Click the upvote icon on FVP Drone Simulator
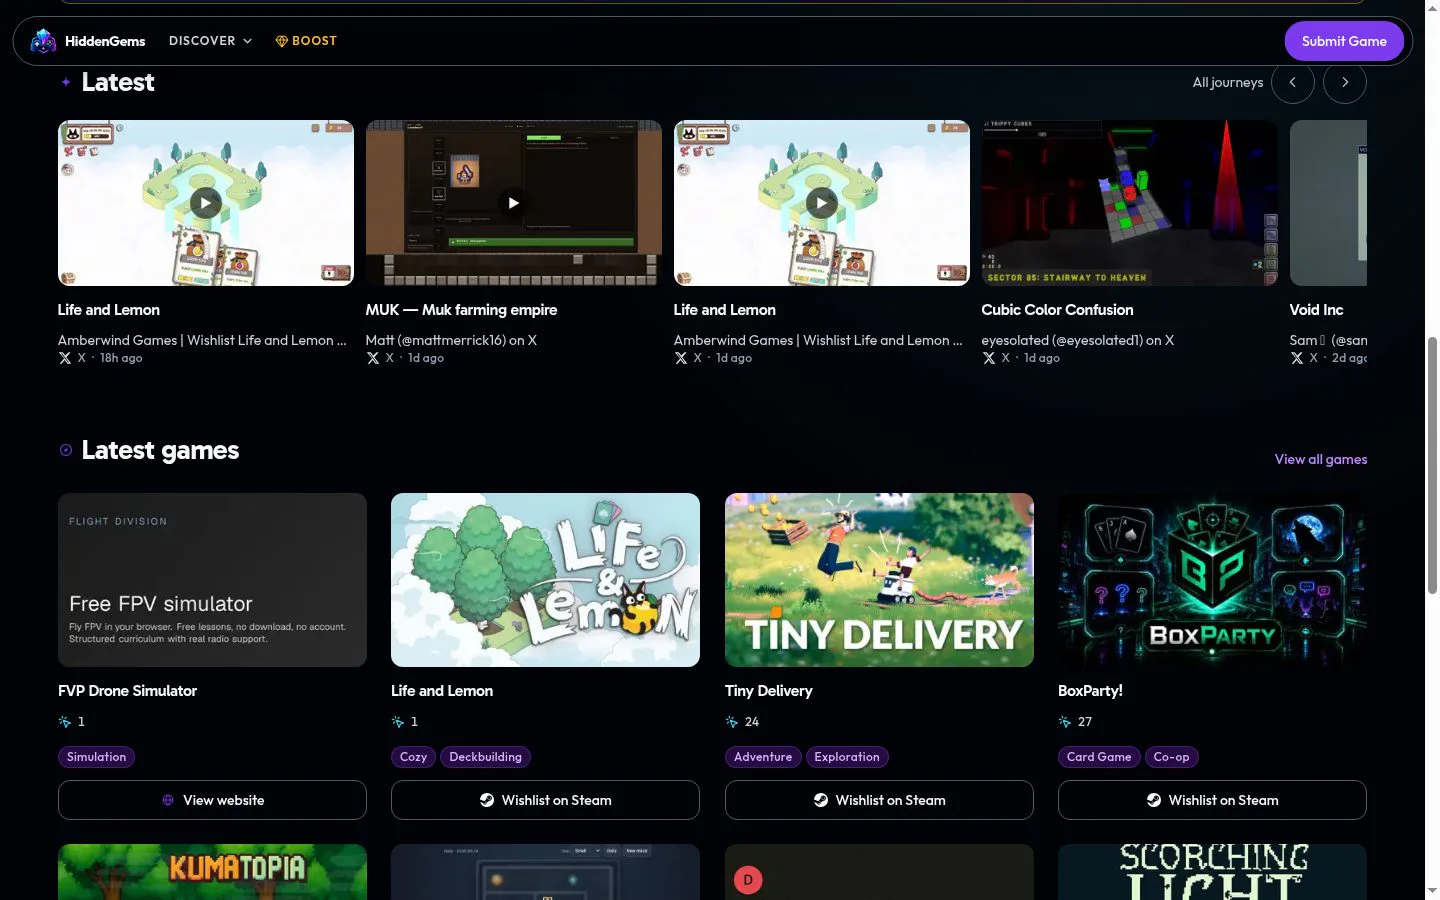Screen dimensions: 1440x900 [x=65, y=722]
